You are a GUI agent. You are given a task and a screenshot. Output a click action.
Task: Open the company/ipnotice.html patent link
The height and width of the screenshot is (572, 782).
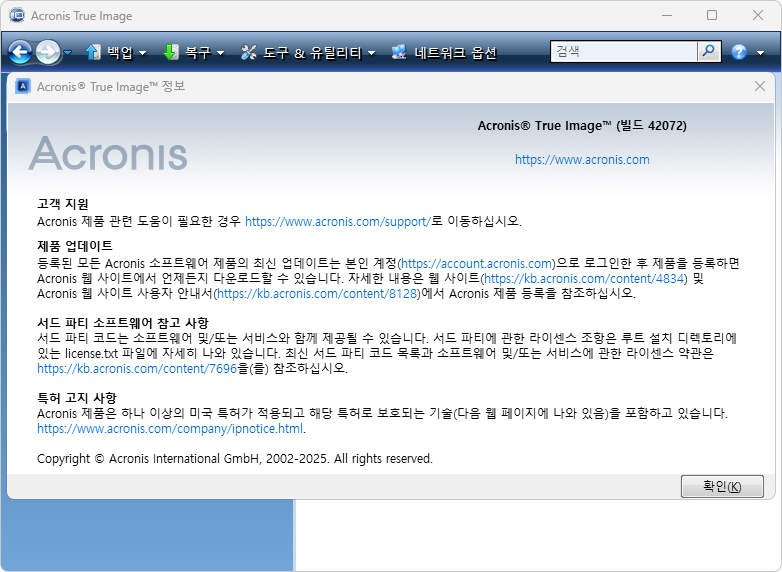(x=170, y=428)
